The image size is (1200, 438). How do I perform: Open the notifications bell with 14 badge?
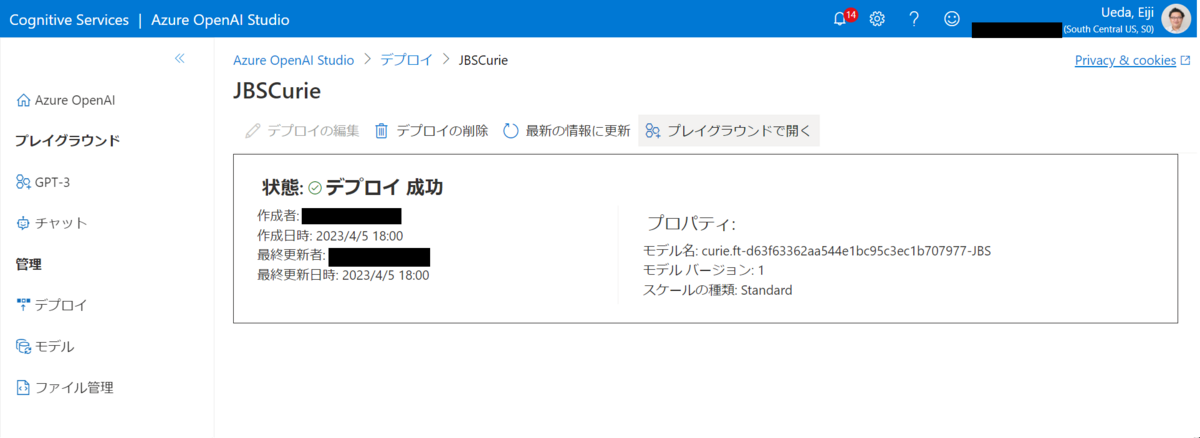click(x=843, y=18)
